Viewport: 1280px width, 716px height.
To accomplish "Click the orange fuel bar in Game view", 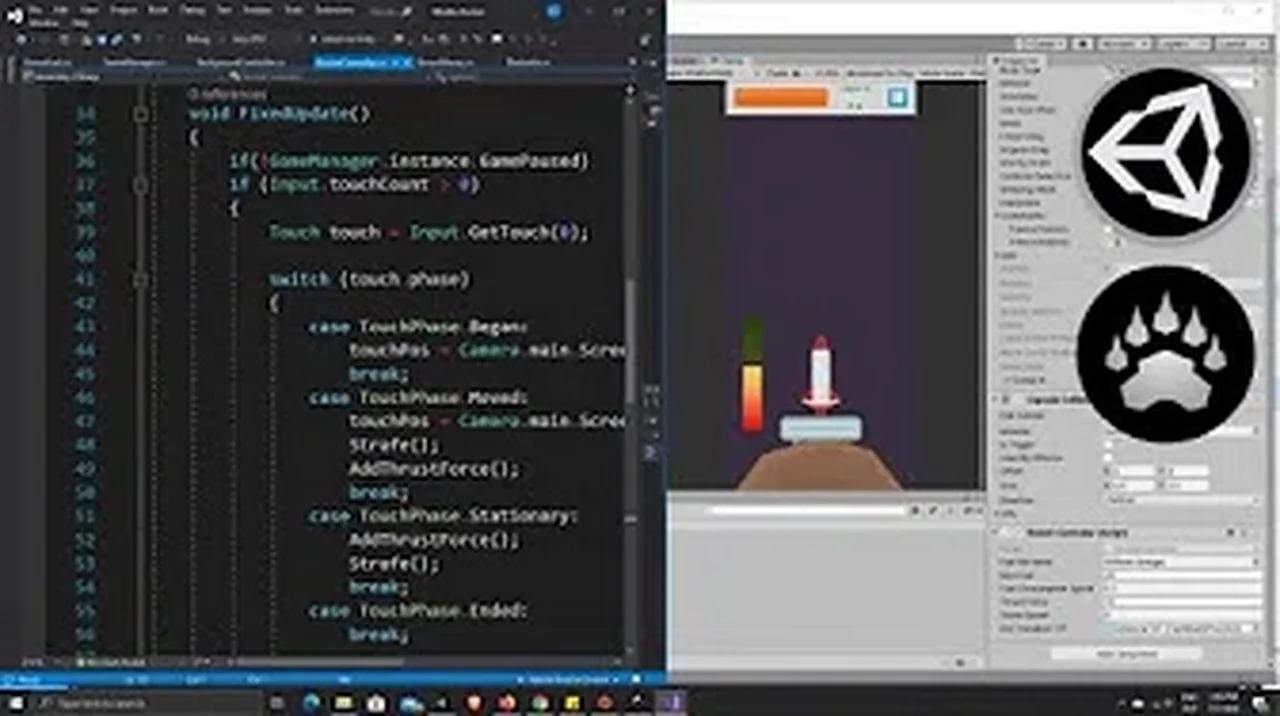I will [x=781, y=97].
